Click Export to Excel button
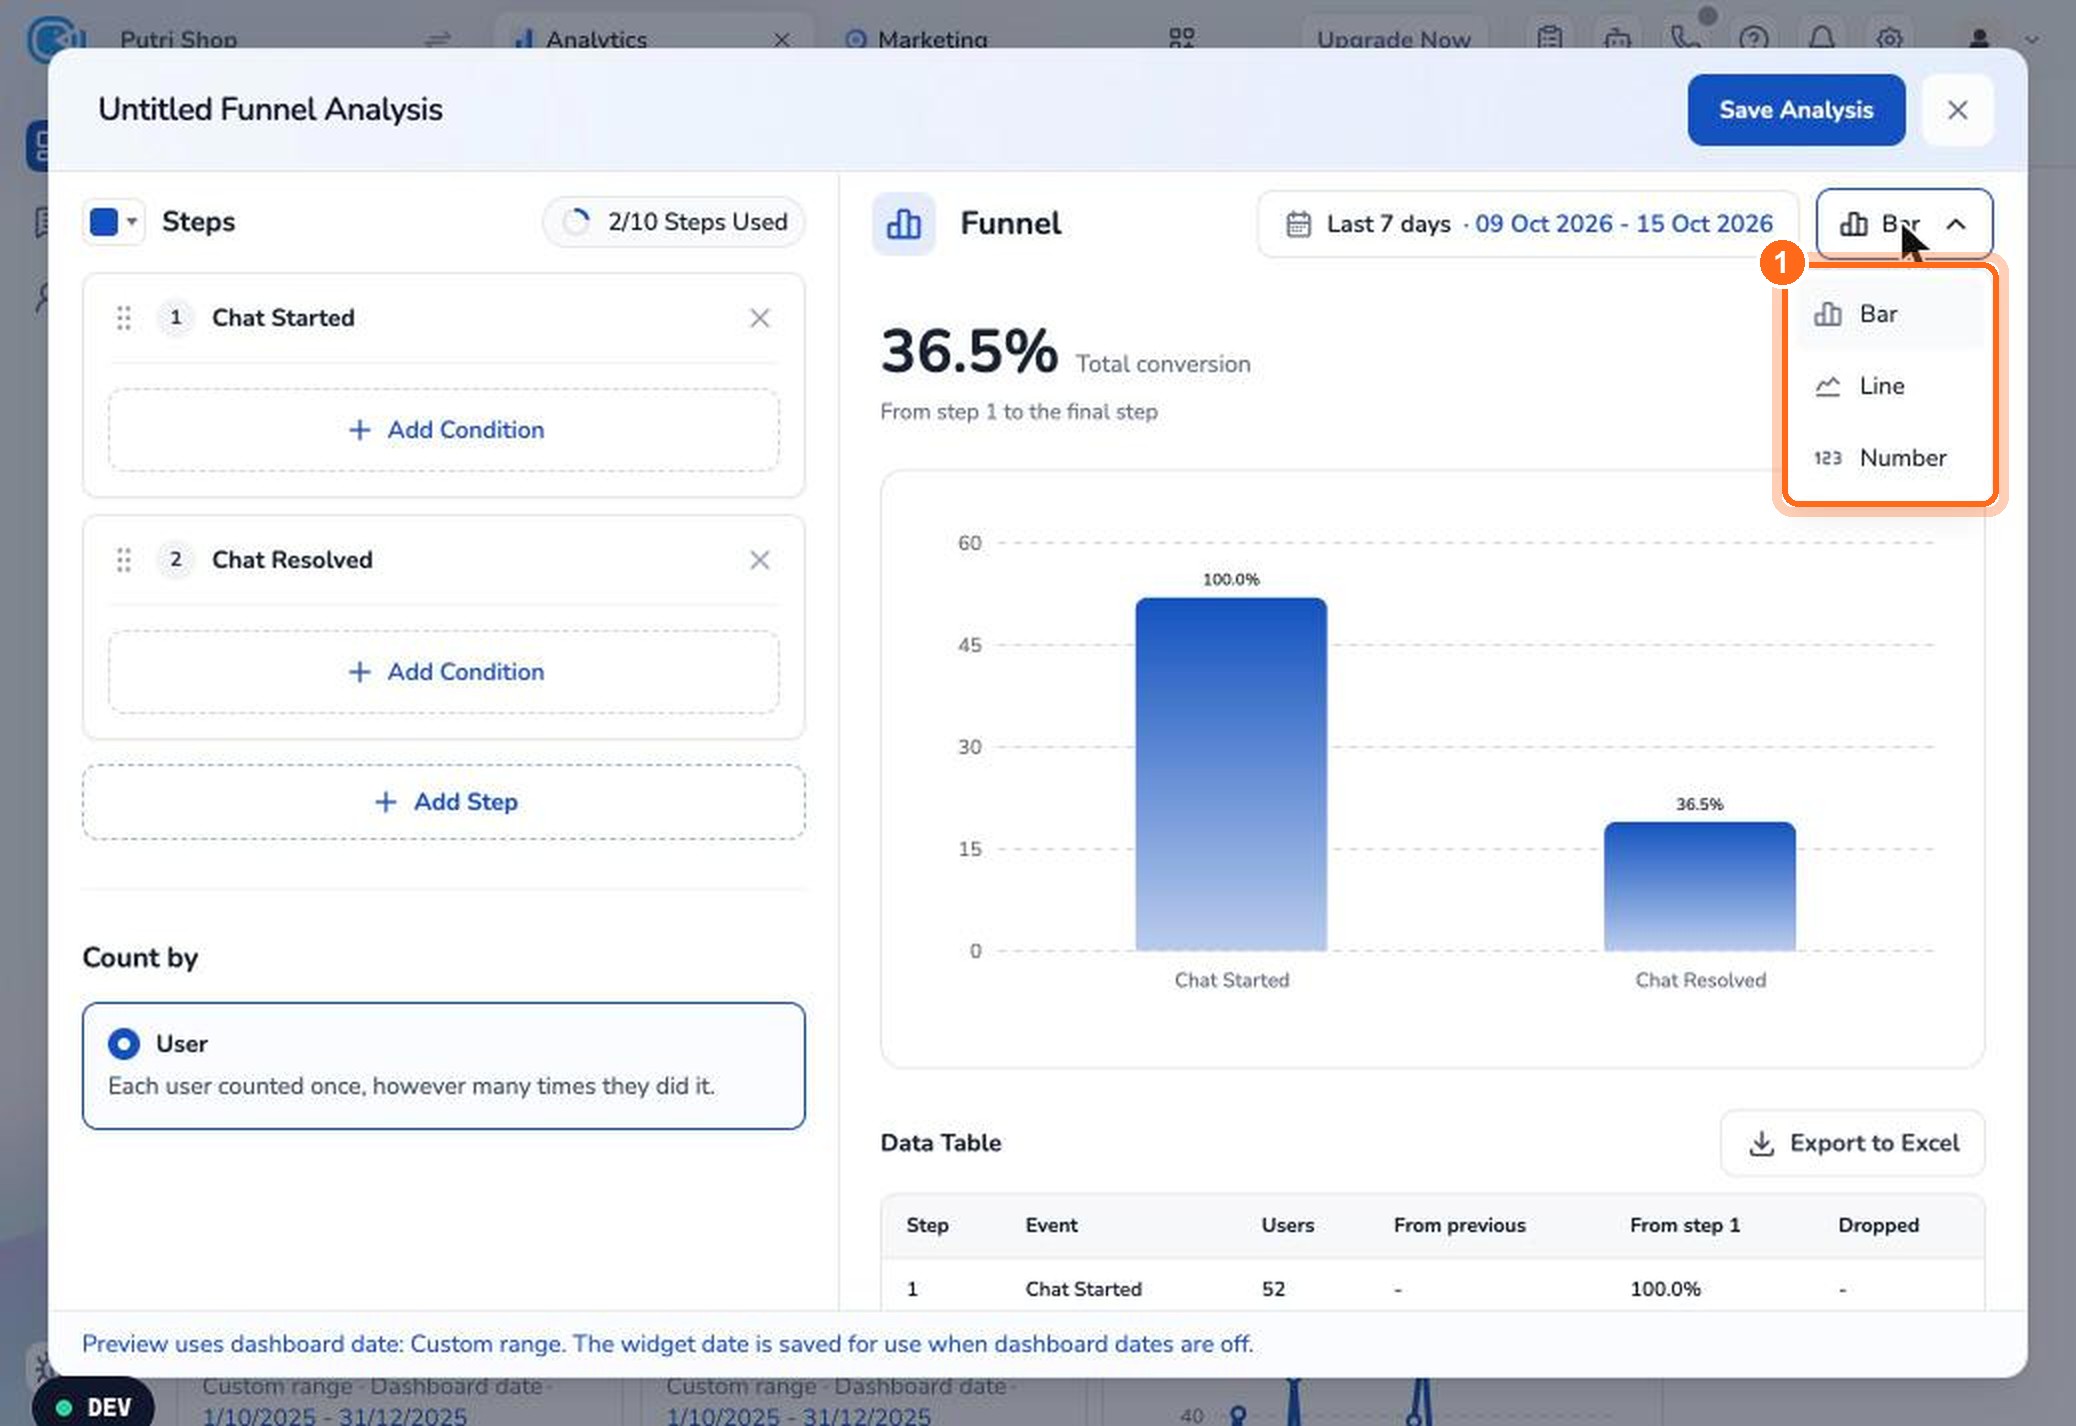This screenshot has width=2076, height=1426. (x=1852, y=1143)
